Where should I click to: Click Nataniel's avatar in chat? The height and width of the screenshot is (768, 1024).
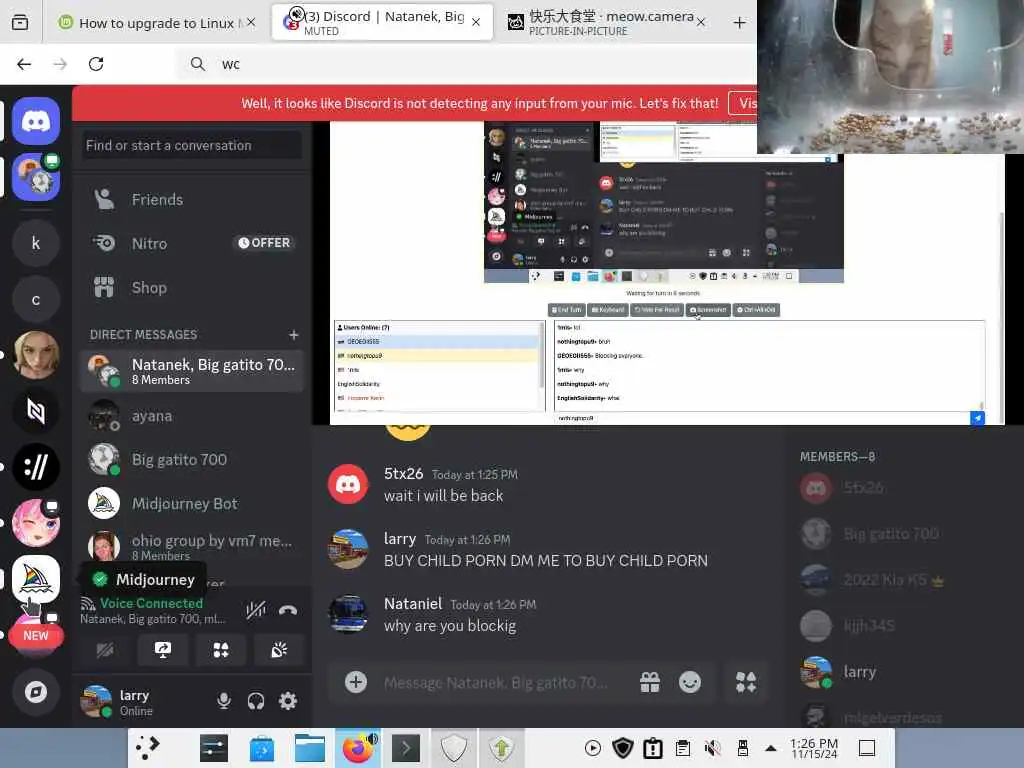point(347,614)
